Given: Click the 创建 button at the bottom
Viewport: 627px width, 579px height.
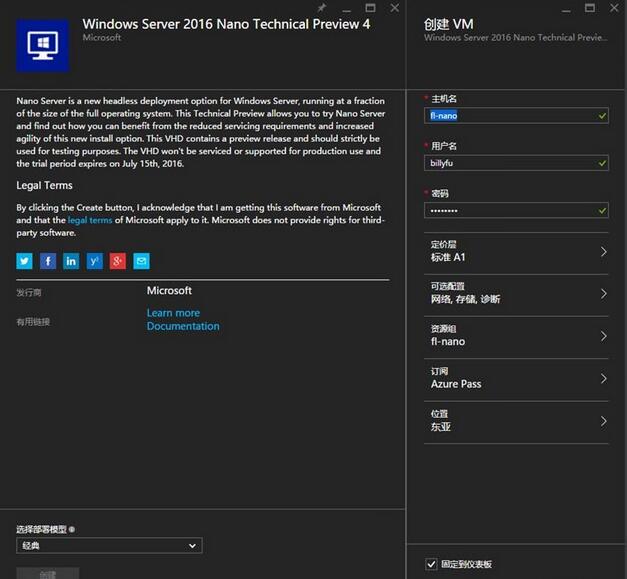Looking at the screenshot, I should click(48, 573).
